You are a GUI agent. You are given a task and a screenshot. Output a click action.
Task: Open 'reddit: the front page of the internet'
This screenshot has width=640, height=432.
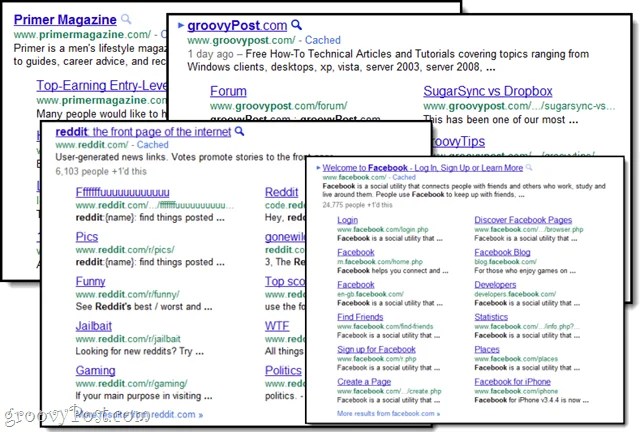[143, 131]
